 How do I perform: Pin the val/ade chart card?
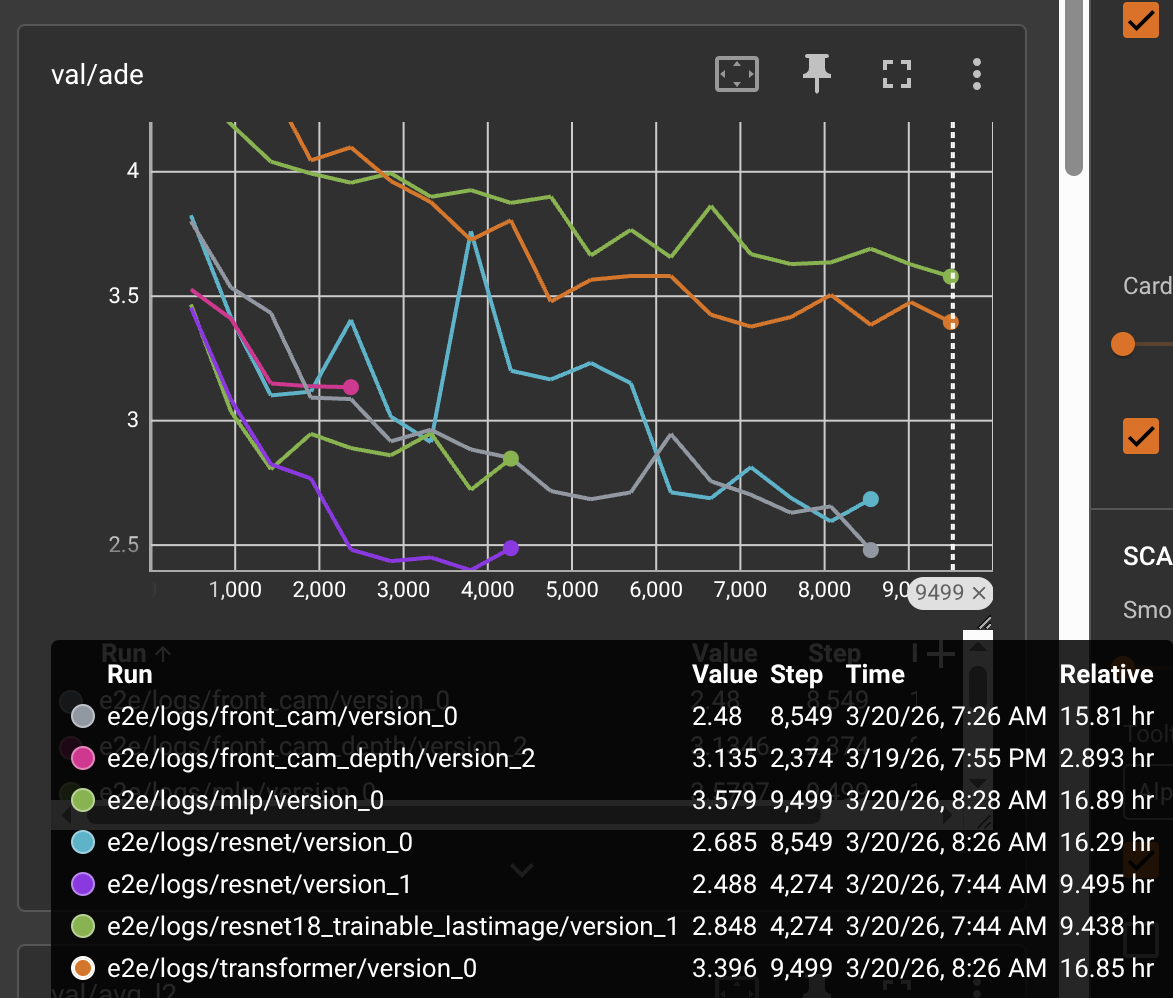816,73
